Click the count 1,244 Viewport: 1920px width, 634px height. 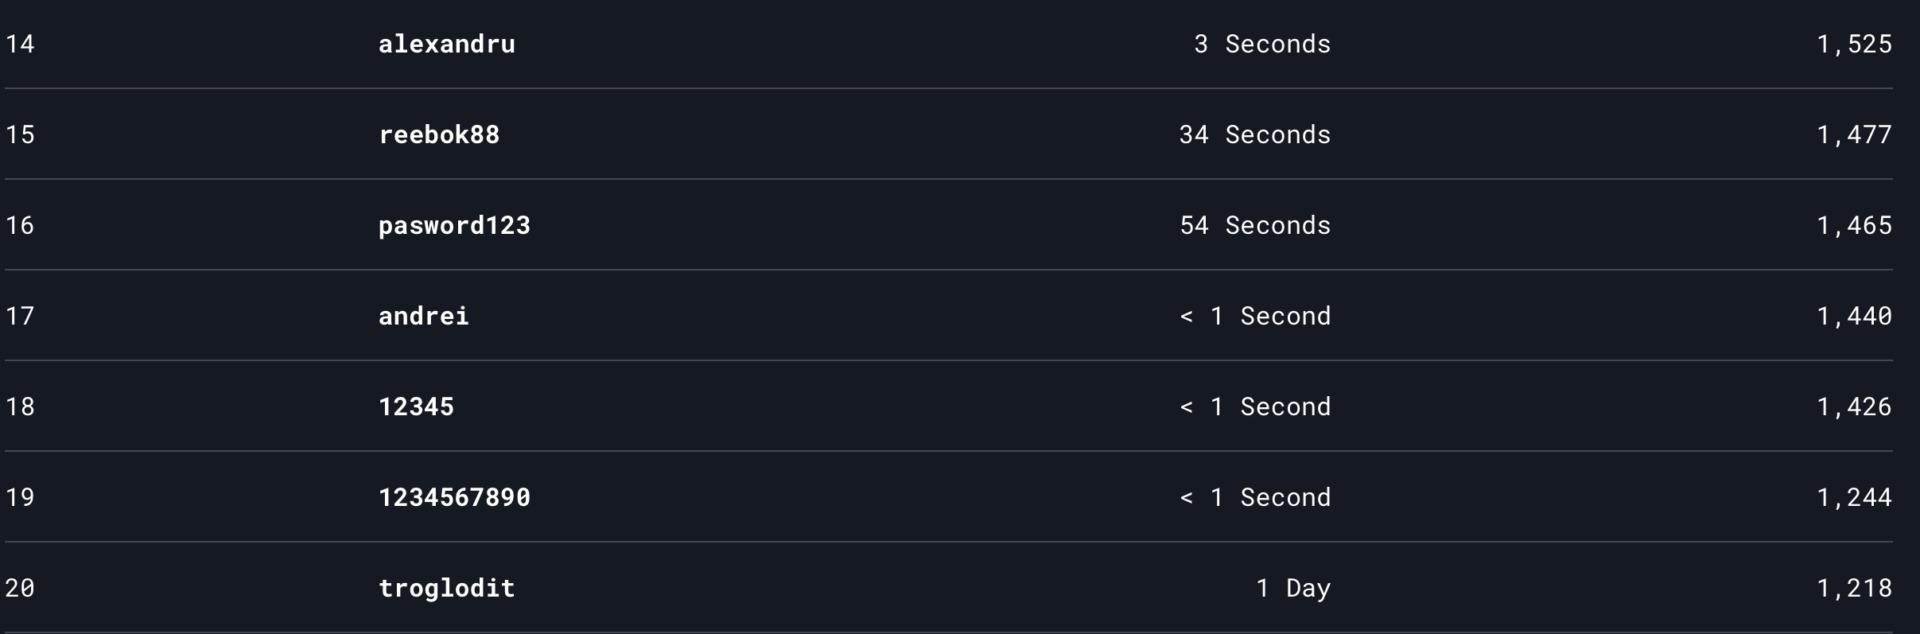coord(1854,498)
